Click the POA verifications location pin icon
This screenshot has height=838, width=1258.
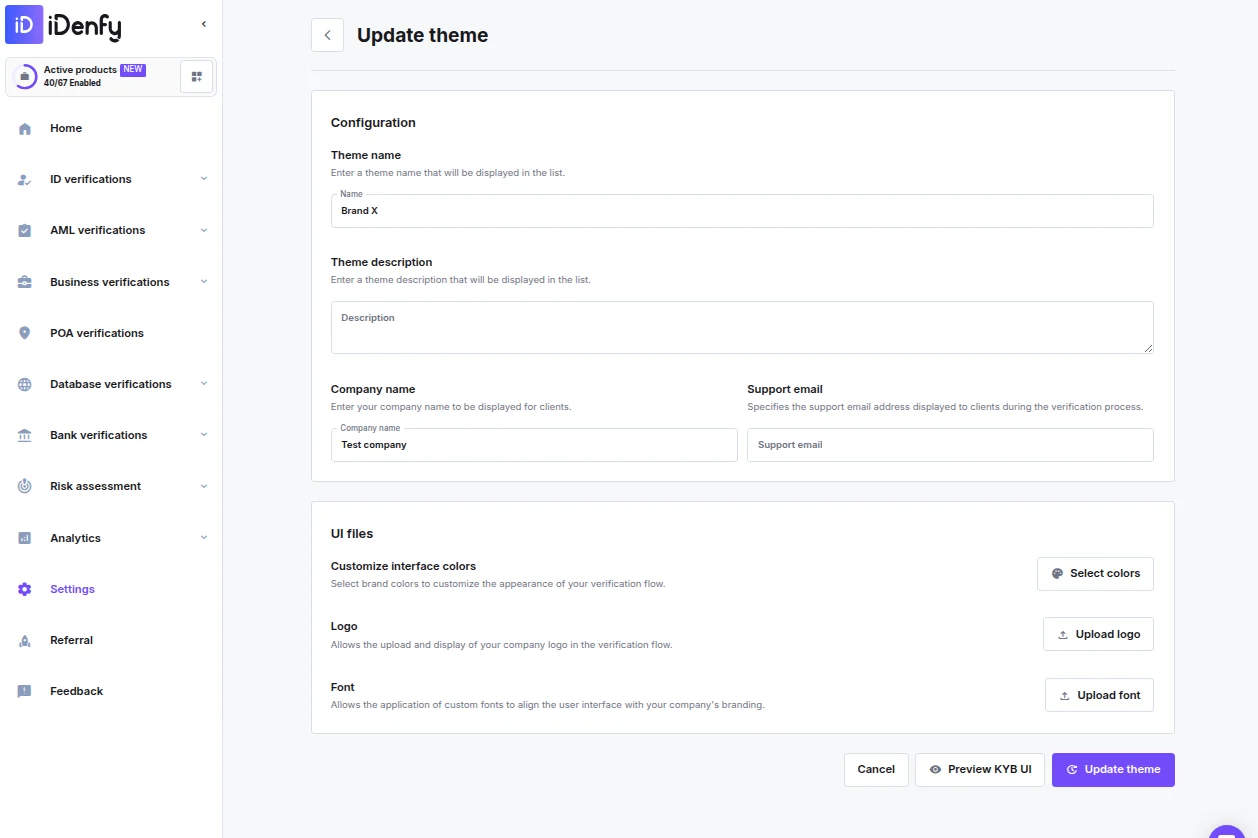25,333
